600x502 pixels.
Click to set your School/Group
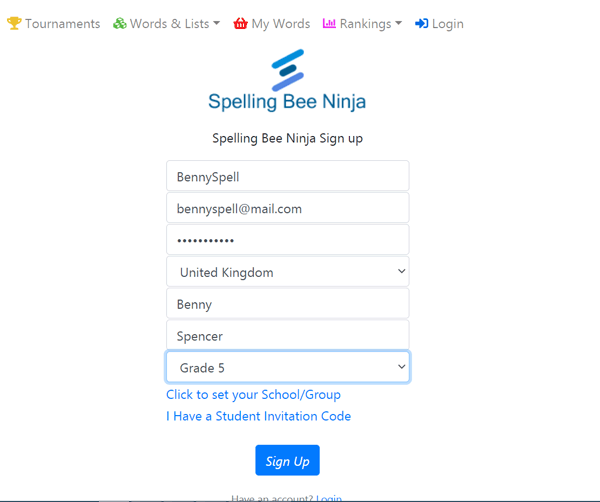point(253,394)
